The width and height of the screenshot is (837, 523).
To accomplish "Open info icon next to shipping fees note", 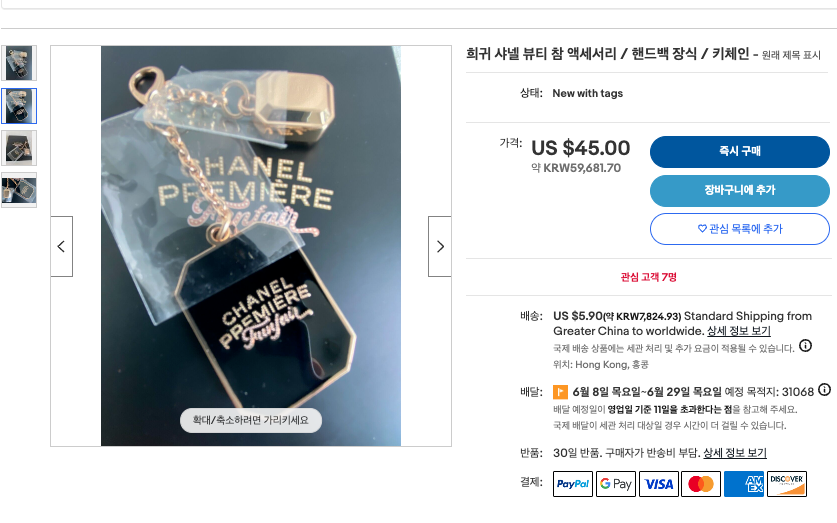I will point(805,346).
